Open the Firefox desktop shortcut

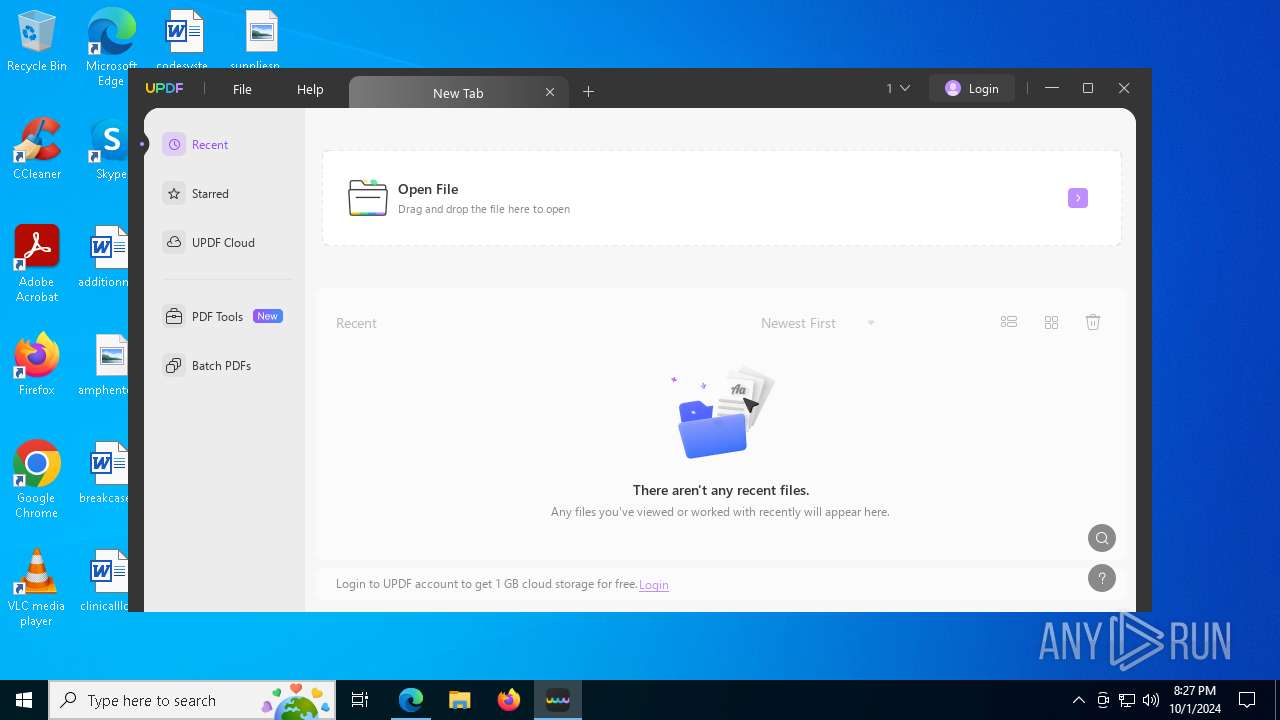pyautogui.click(x=37, y=365)
